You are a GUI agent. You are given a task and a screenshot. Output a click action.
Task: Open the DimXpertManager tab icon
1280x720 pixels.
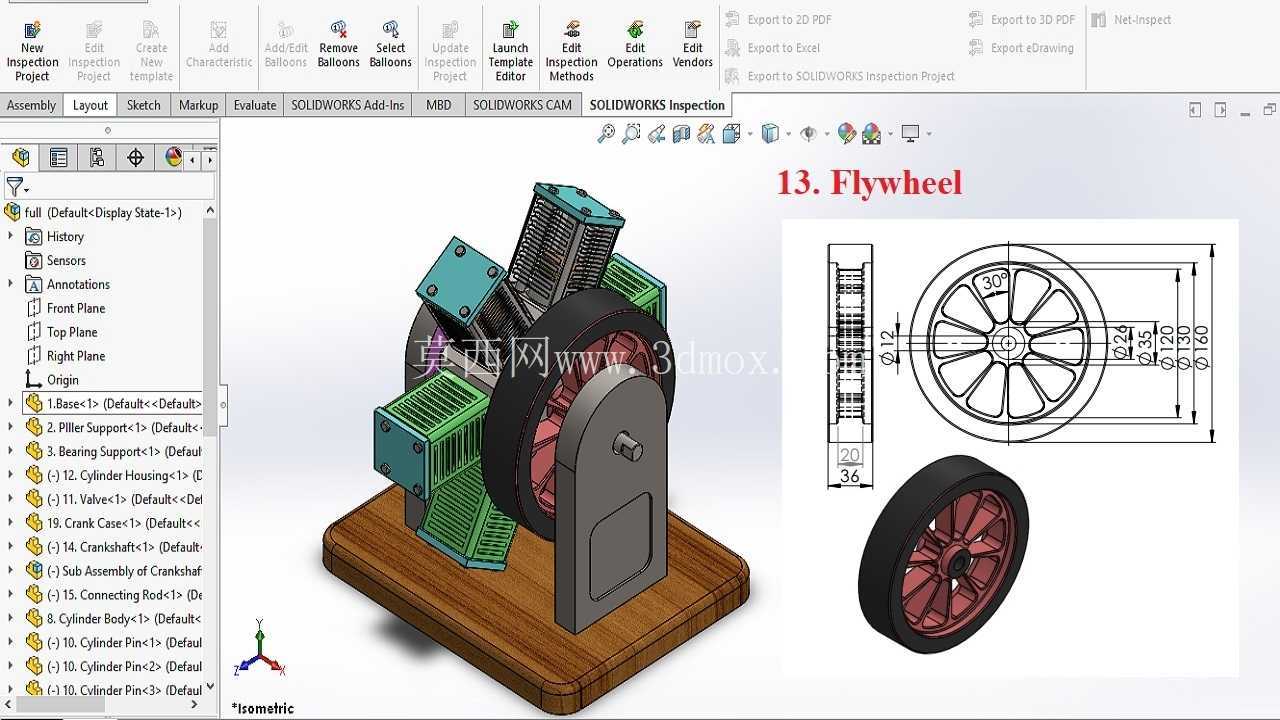[135, 157]
